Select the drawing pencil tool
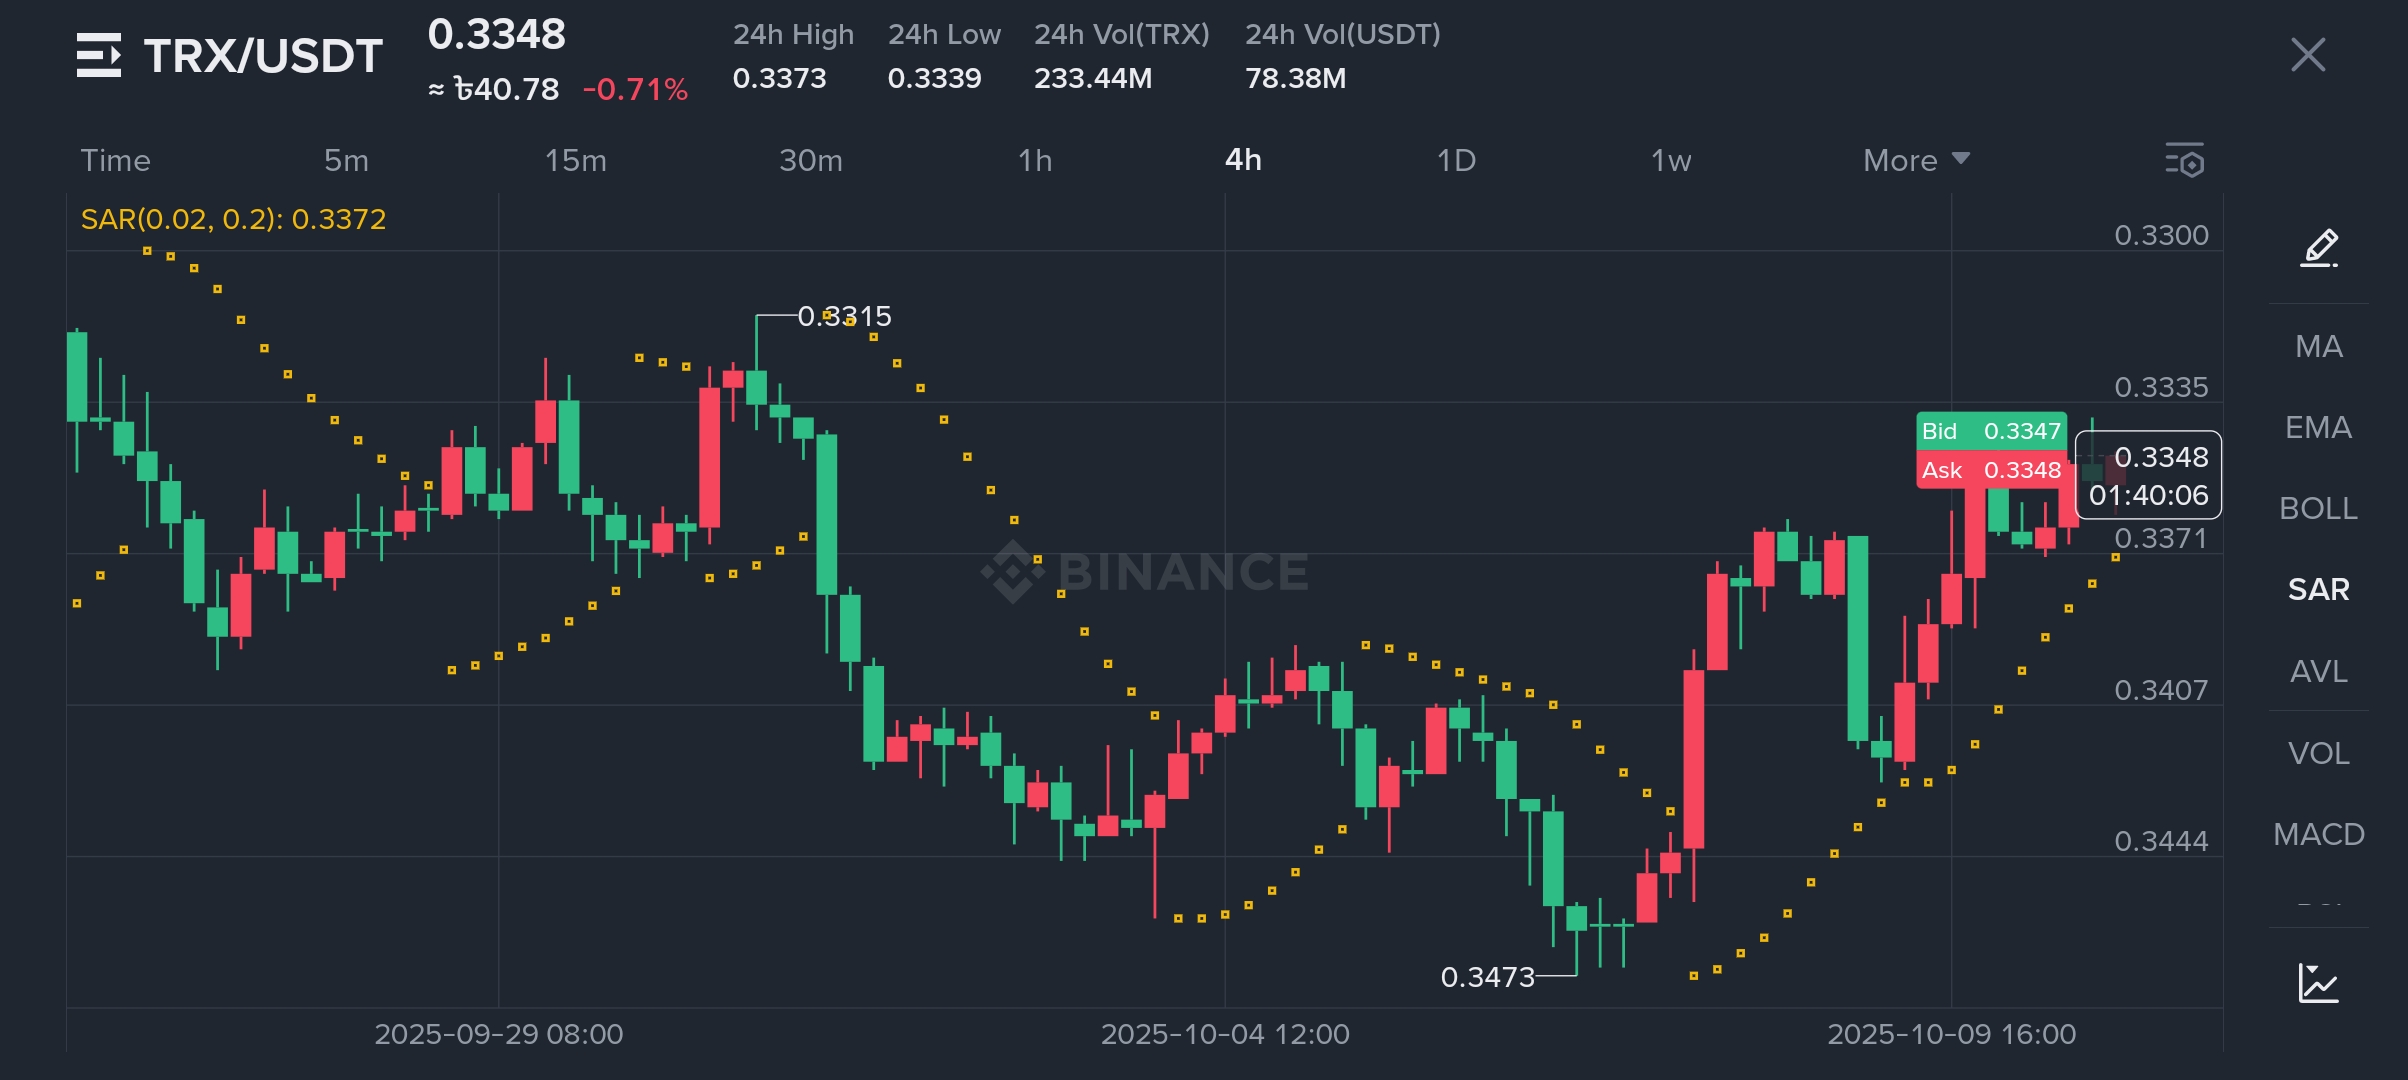Viewport: 2408px width, 1080px height. pos(2319,248)
